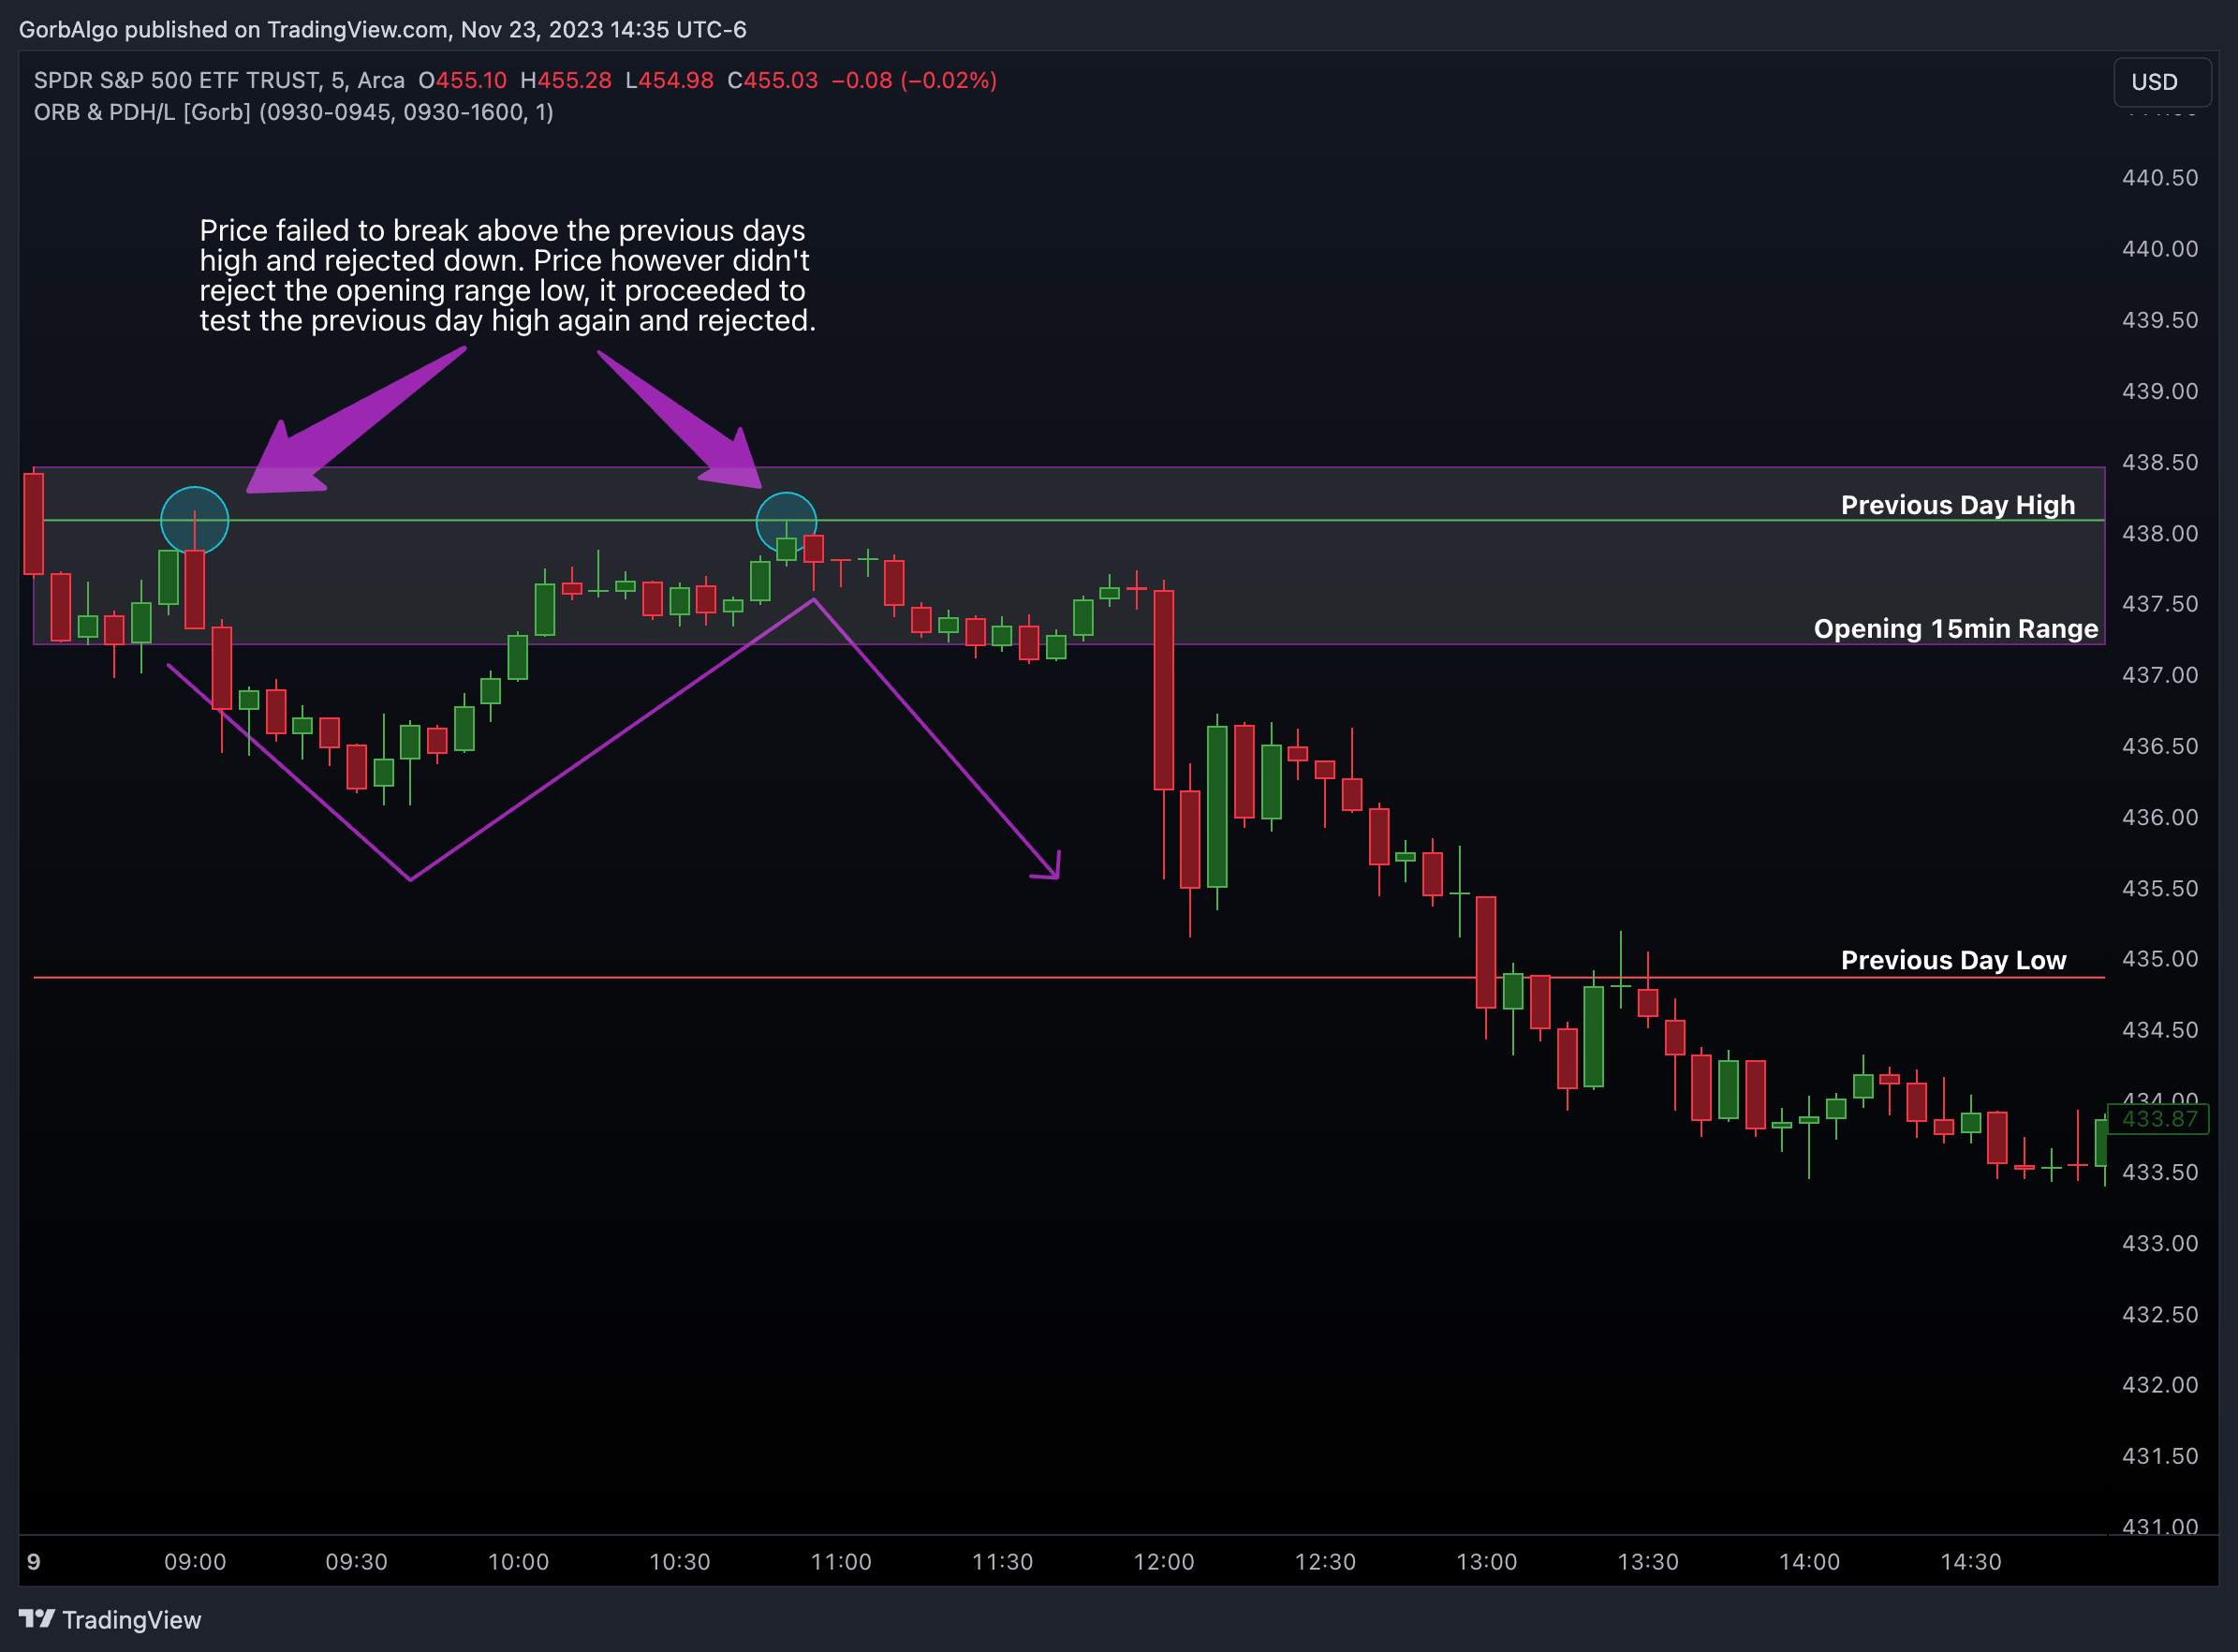Screen dimensions: 2238x1652
Task: Click the 10:00 time axis label
Action: tap(518, 1562)
